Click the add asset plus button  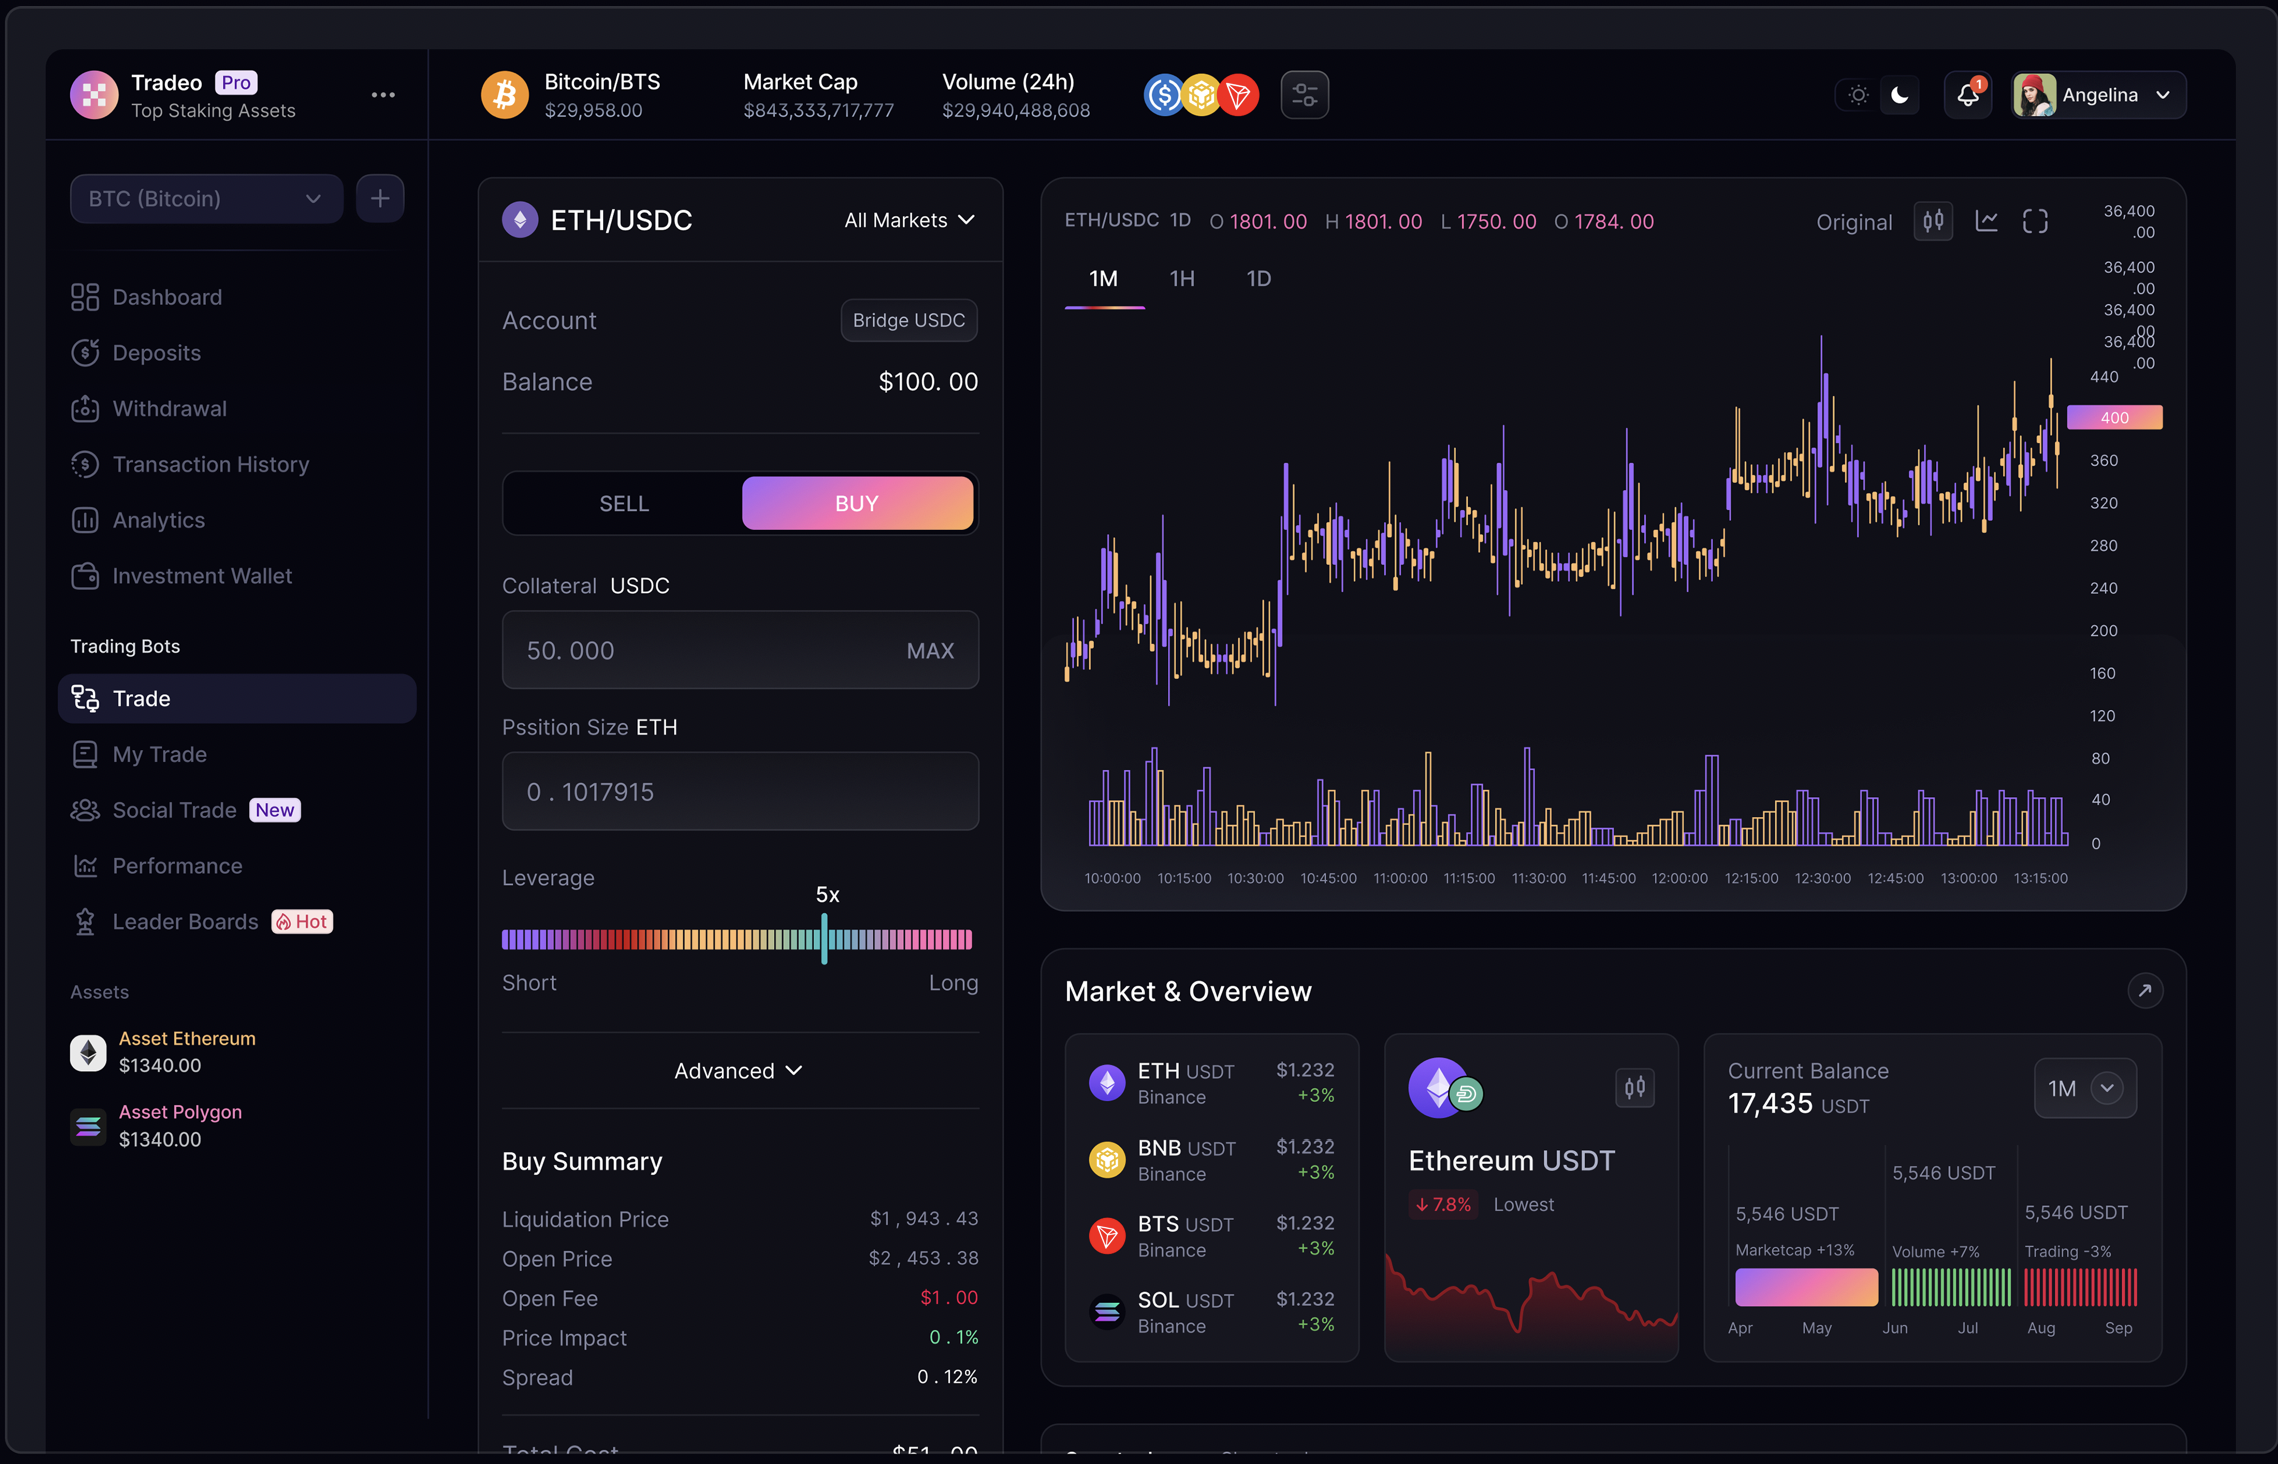380,198
